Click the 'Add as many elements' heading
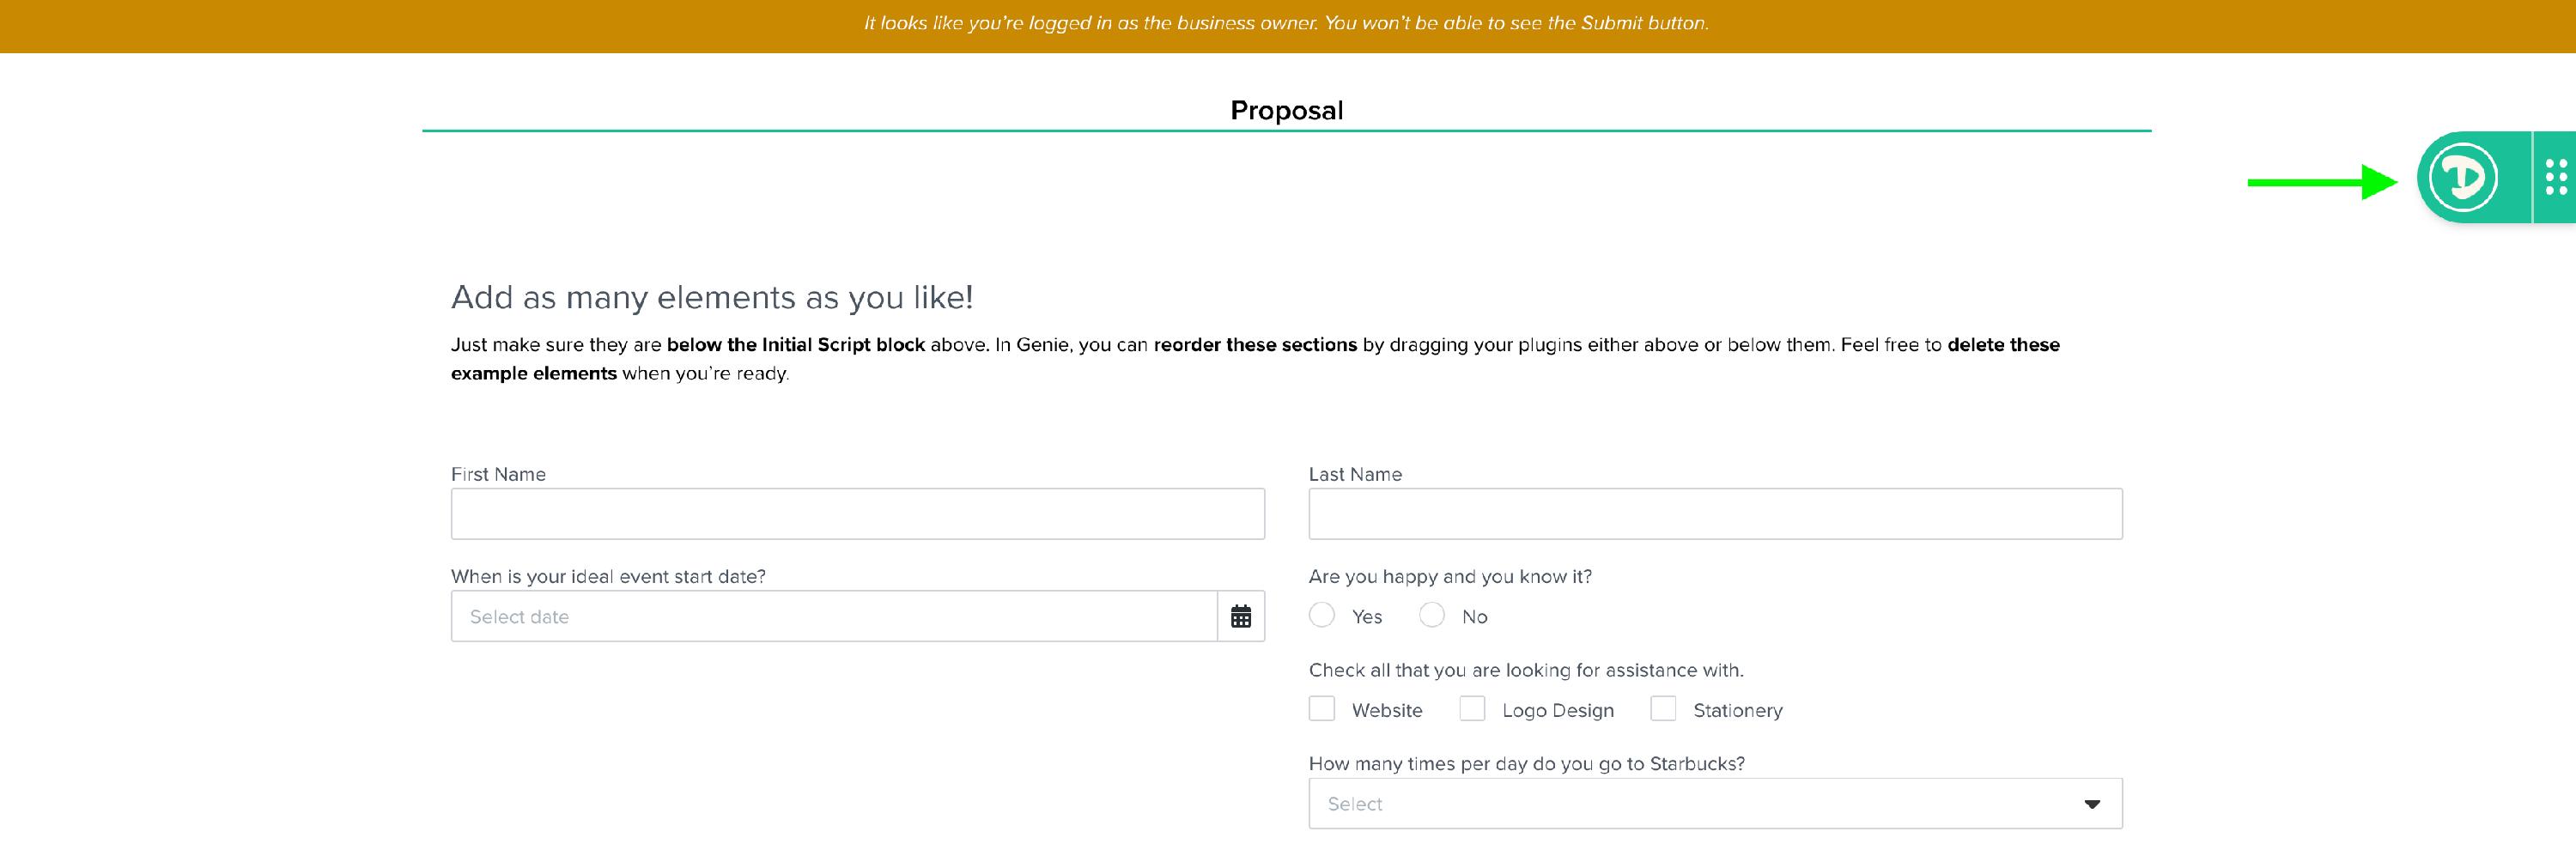 [712, 297]
